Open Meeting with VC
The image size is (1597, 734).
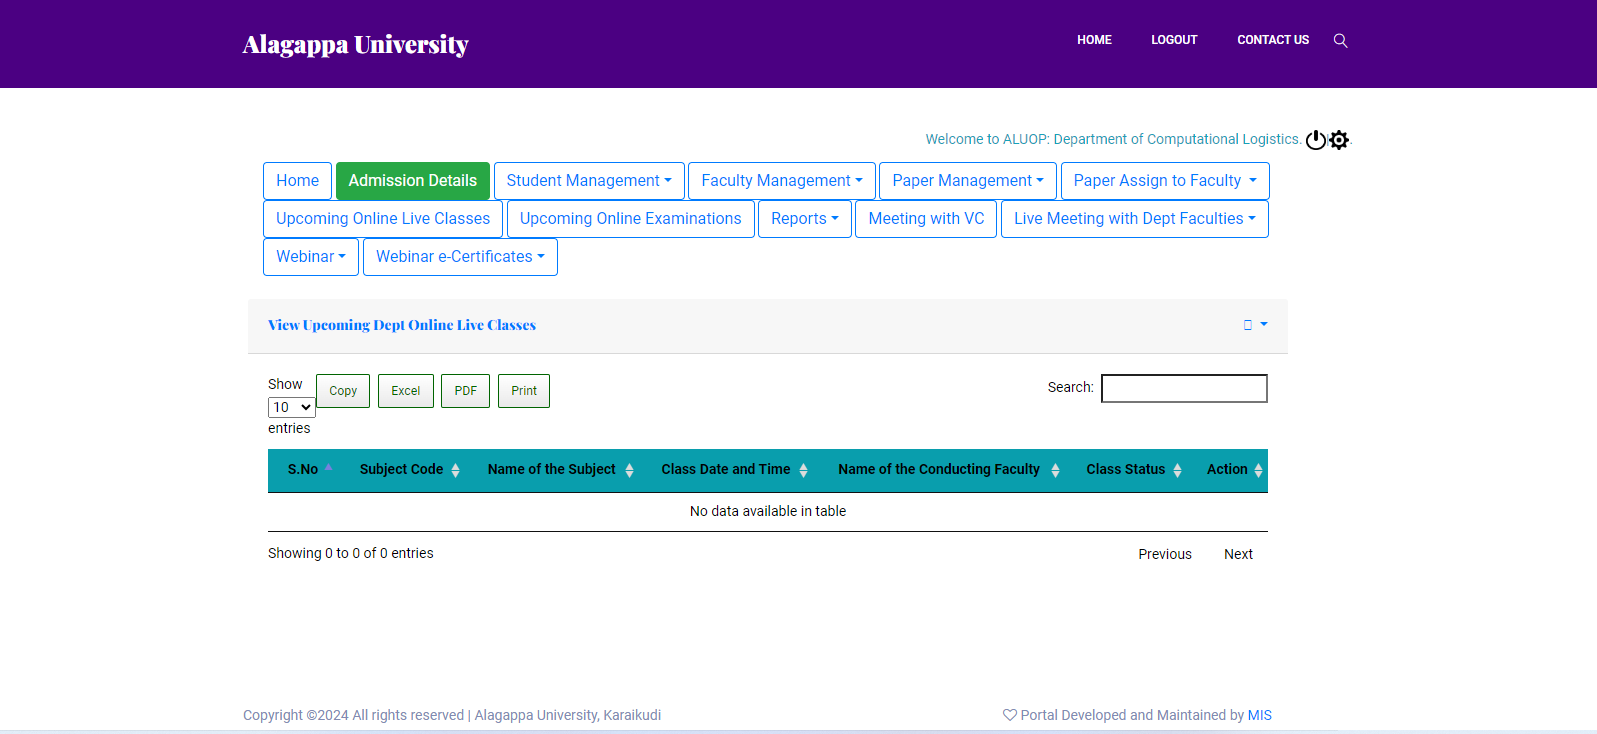click(x=926, y=219)
